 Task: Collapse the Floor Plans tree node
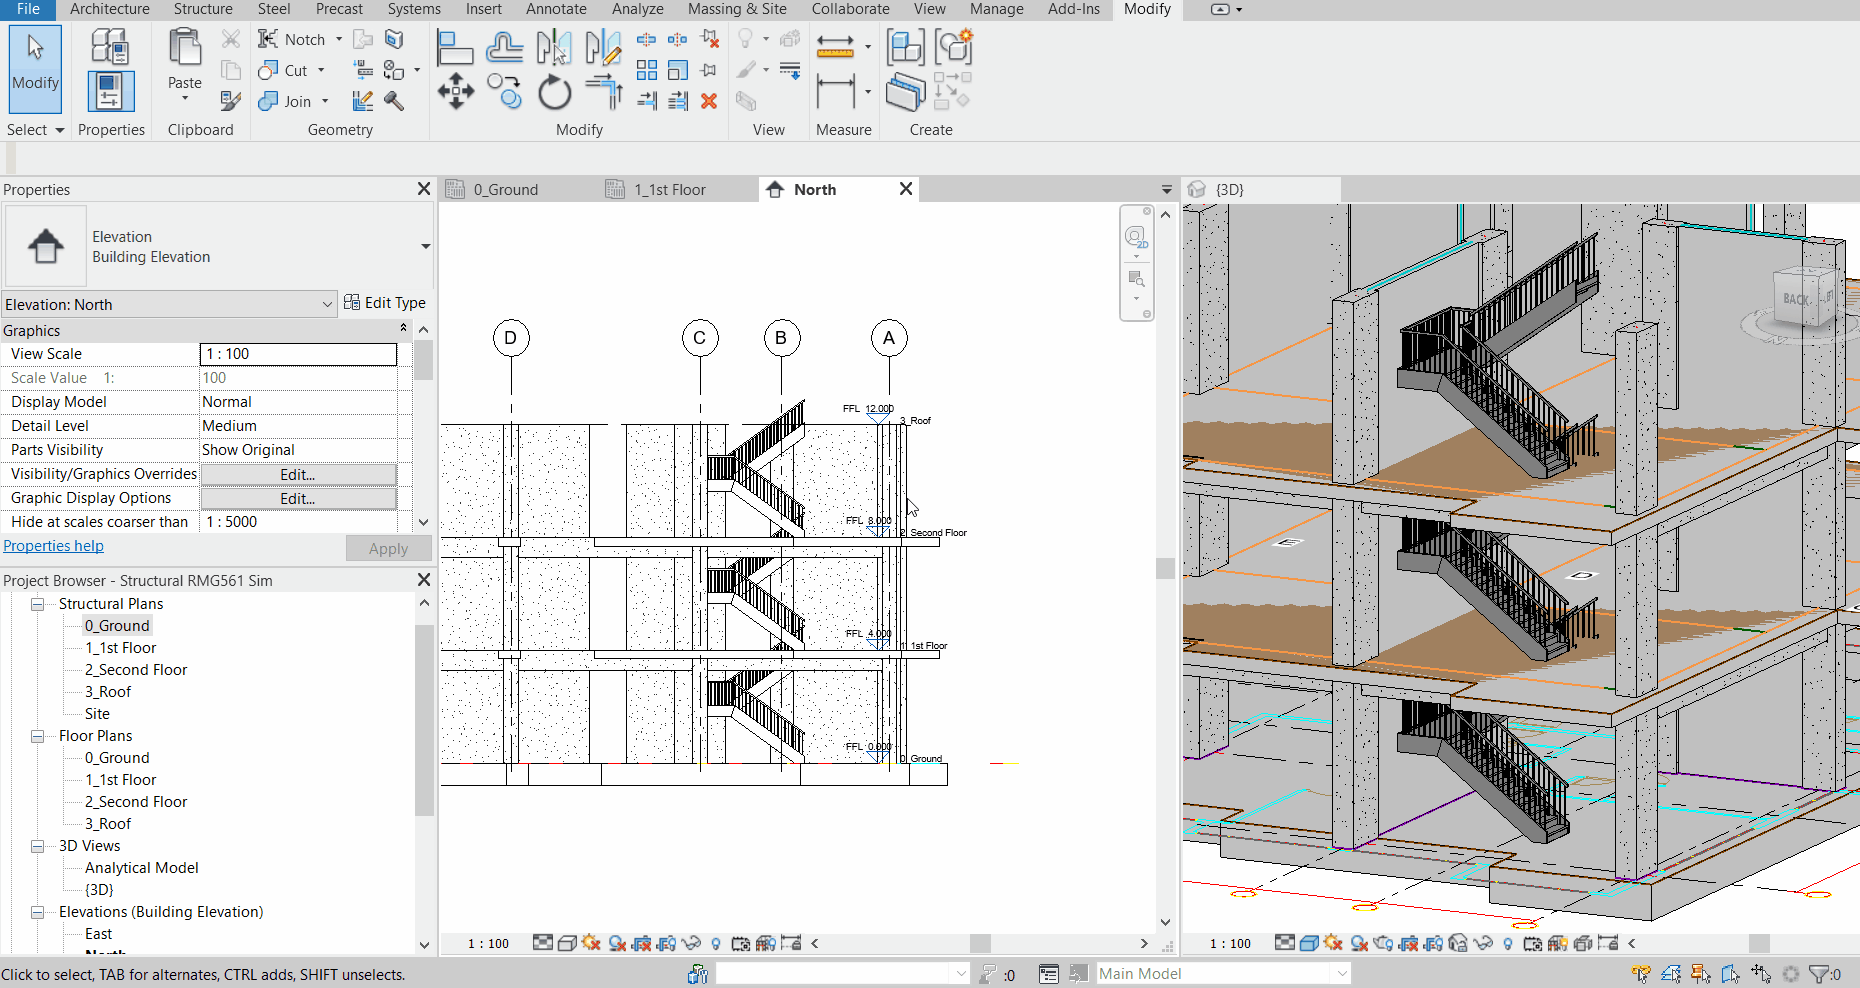click(x=37, y=736)
